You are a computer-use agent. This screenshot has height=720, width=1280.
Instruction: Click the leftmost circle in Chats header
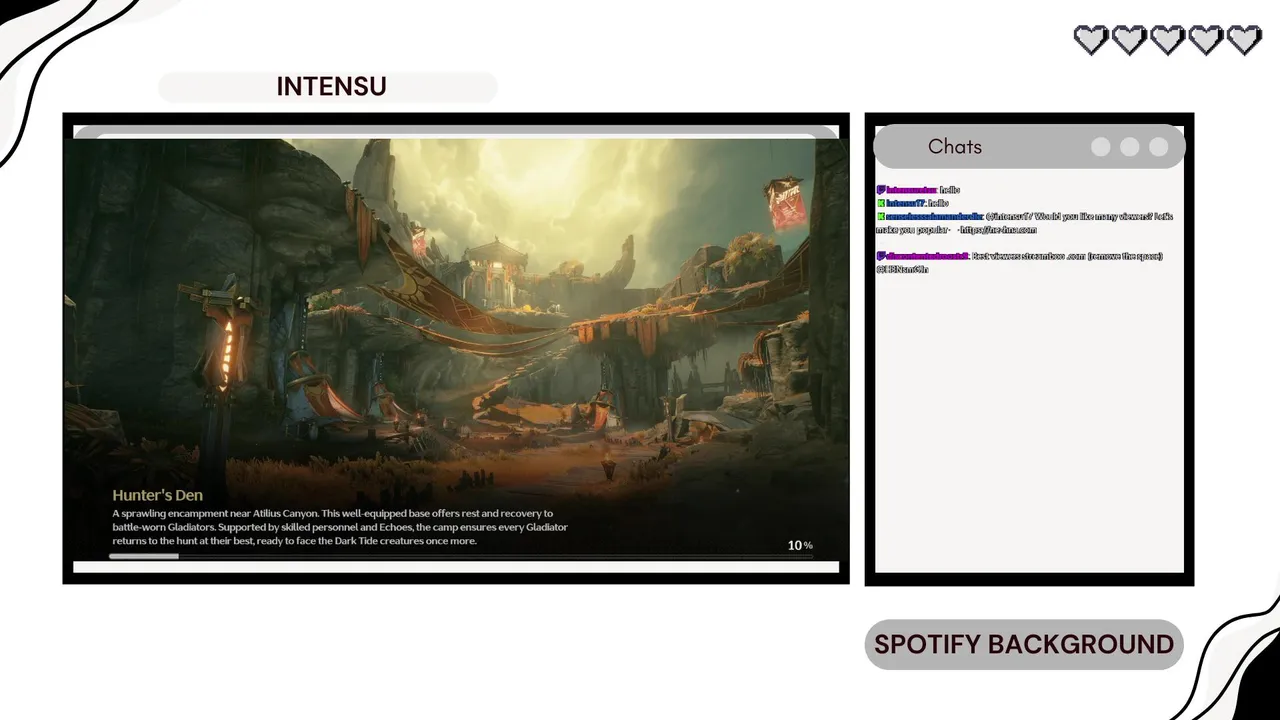[x=1101, y=147]
